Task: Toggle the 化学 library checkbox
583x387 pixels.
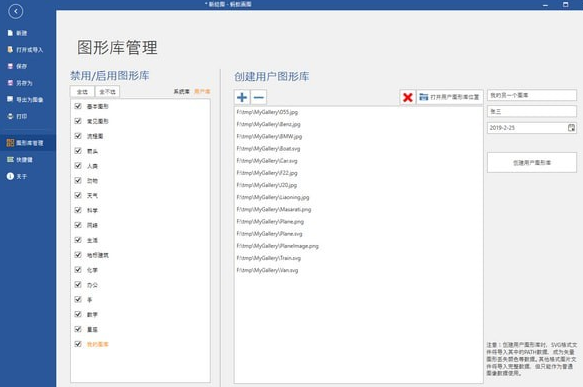Action: tap(78, 270)
